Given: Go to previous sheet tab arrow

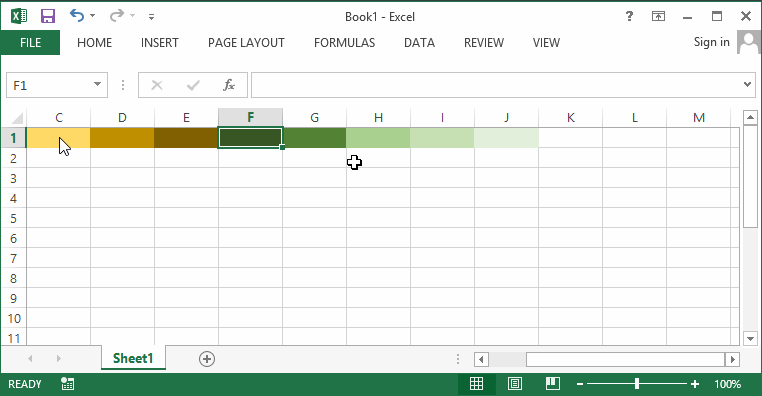Looking at the screenshot, I should click(x=30, y=359).
